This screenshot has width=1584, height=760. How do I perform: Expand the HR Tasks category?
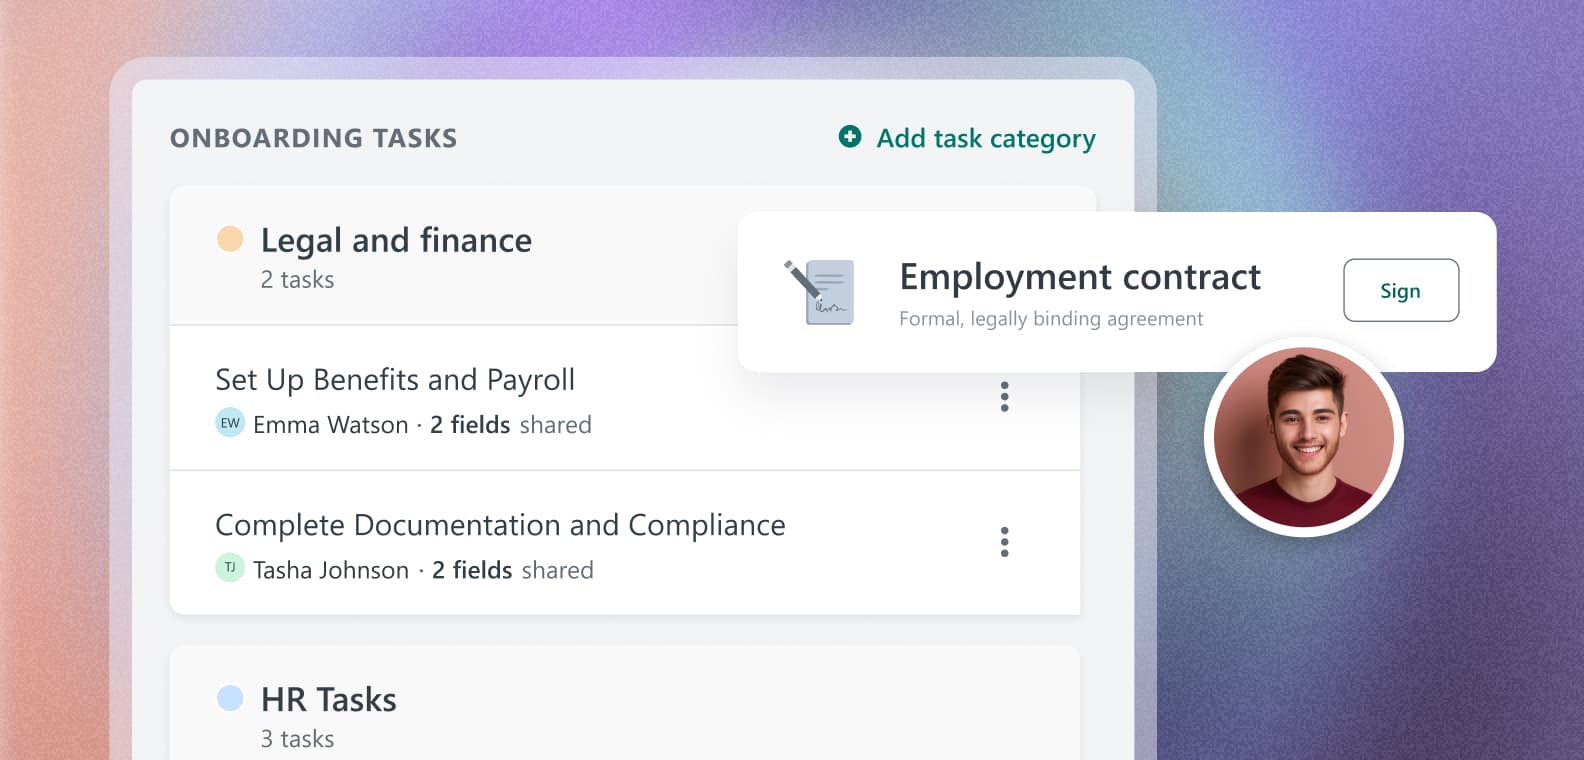328,700
